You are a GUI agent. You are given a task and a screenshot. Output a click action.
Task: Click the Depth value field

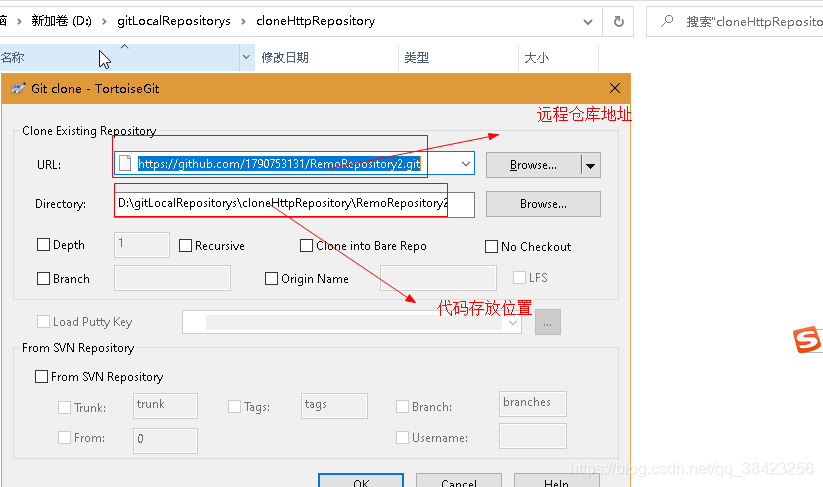pos(142,245)
